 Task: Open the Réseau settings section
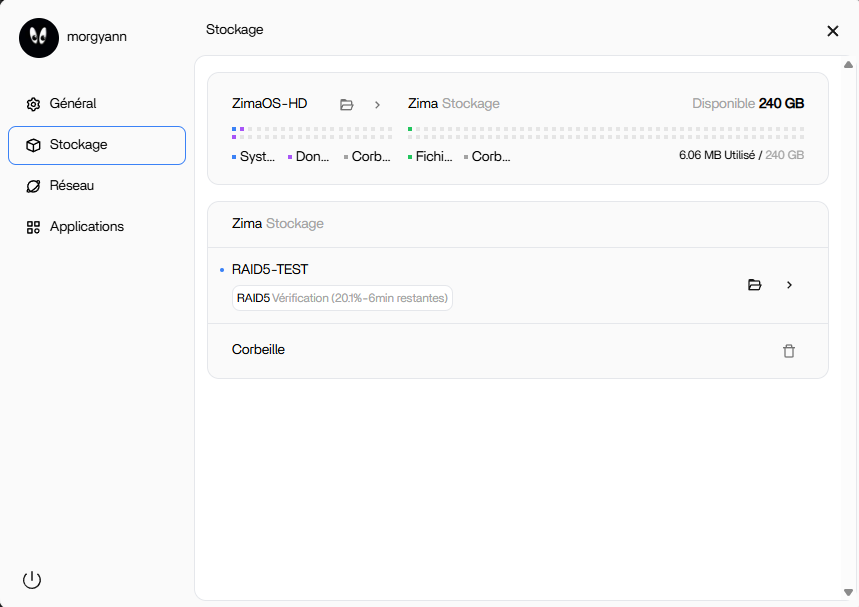(x=97, y=186)
